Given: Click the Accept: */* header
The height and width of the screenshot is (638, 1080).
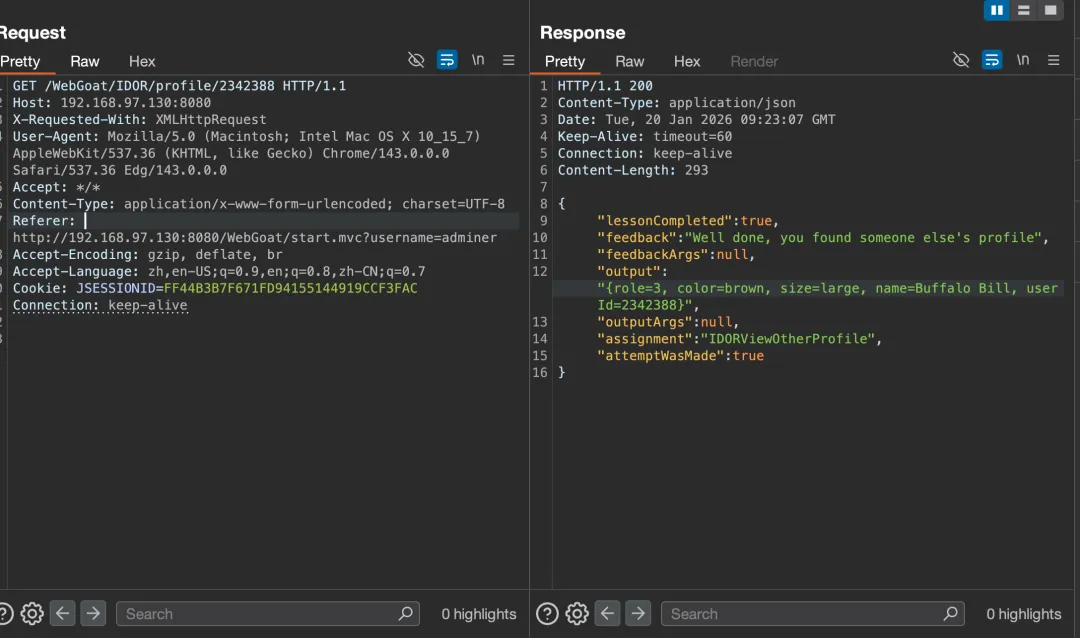Looking at the screenshot, I should click(x=56, y=187).
